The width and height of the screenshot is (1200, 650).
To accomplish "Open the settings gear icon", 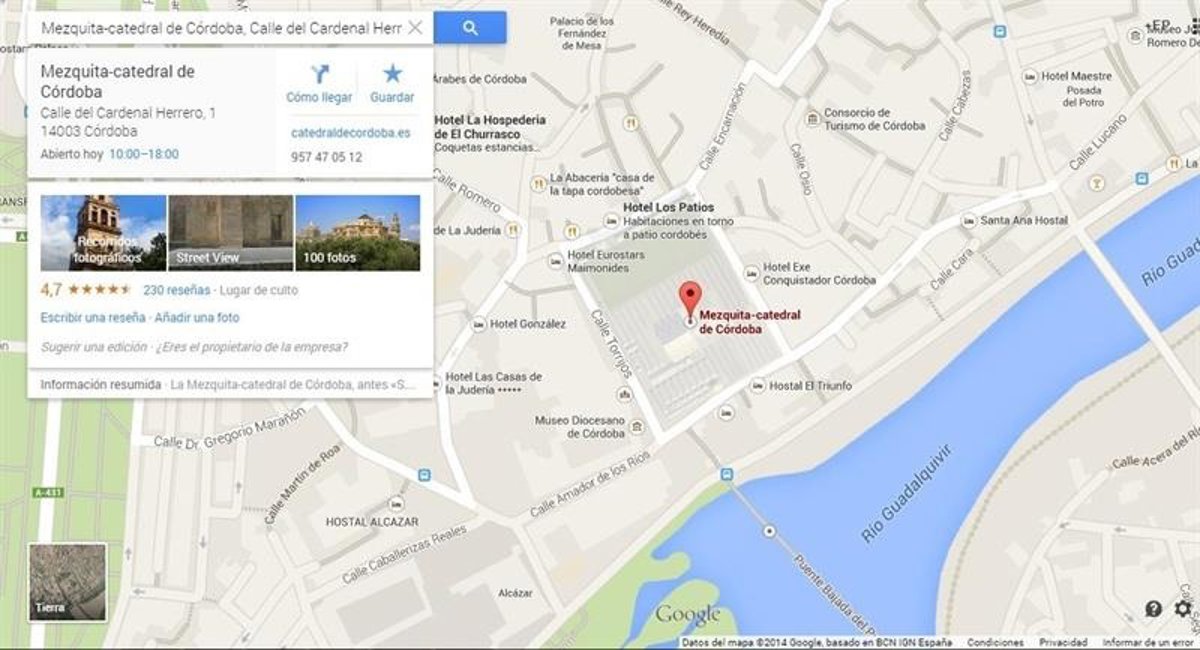I will click(1183, 608).
